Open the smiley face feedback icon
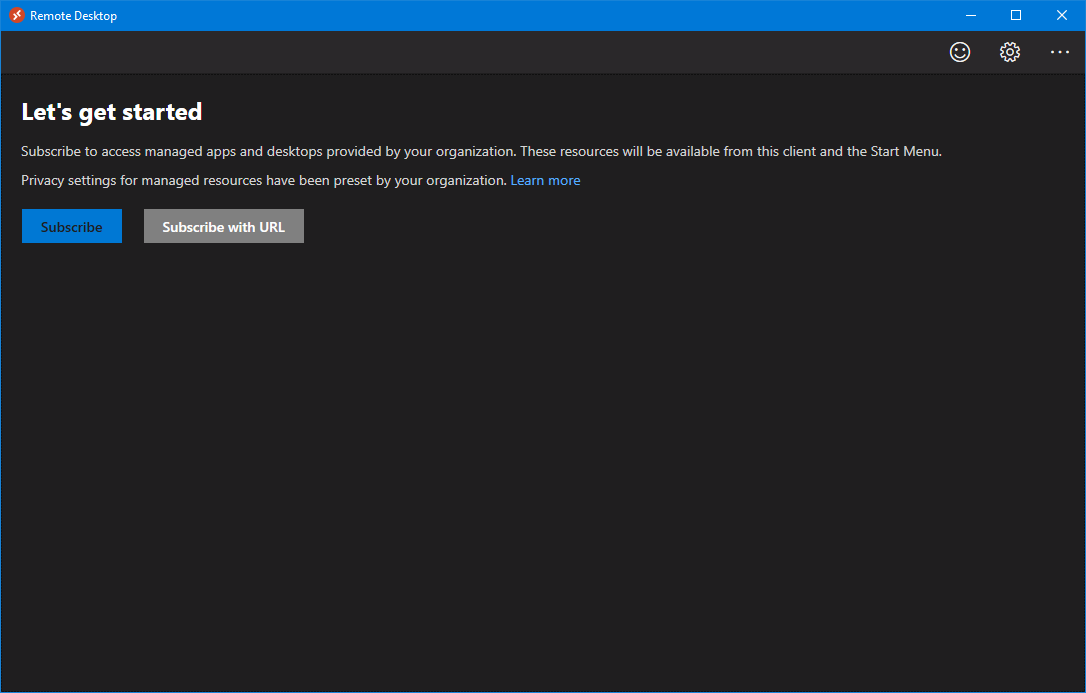This screenshot has height=693, width=1086. point(960,52)
